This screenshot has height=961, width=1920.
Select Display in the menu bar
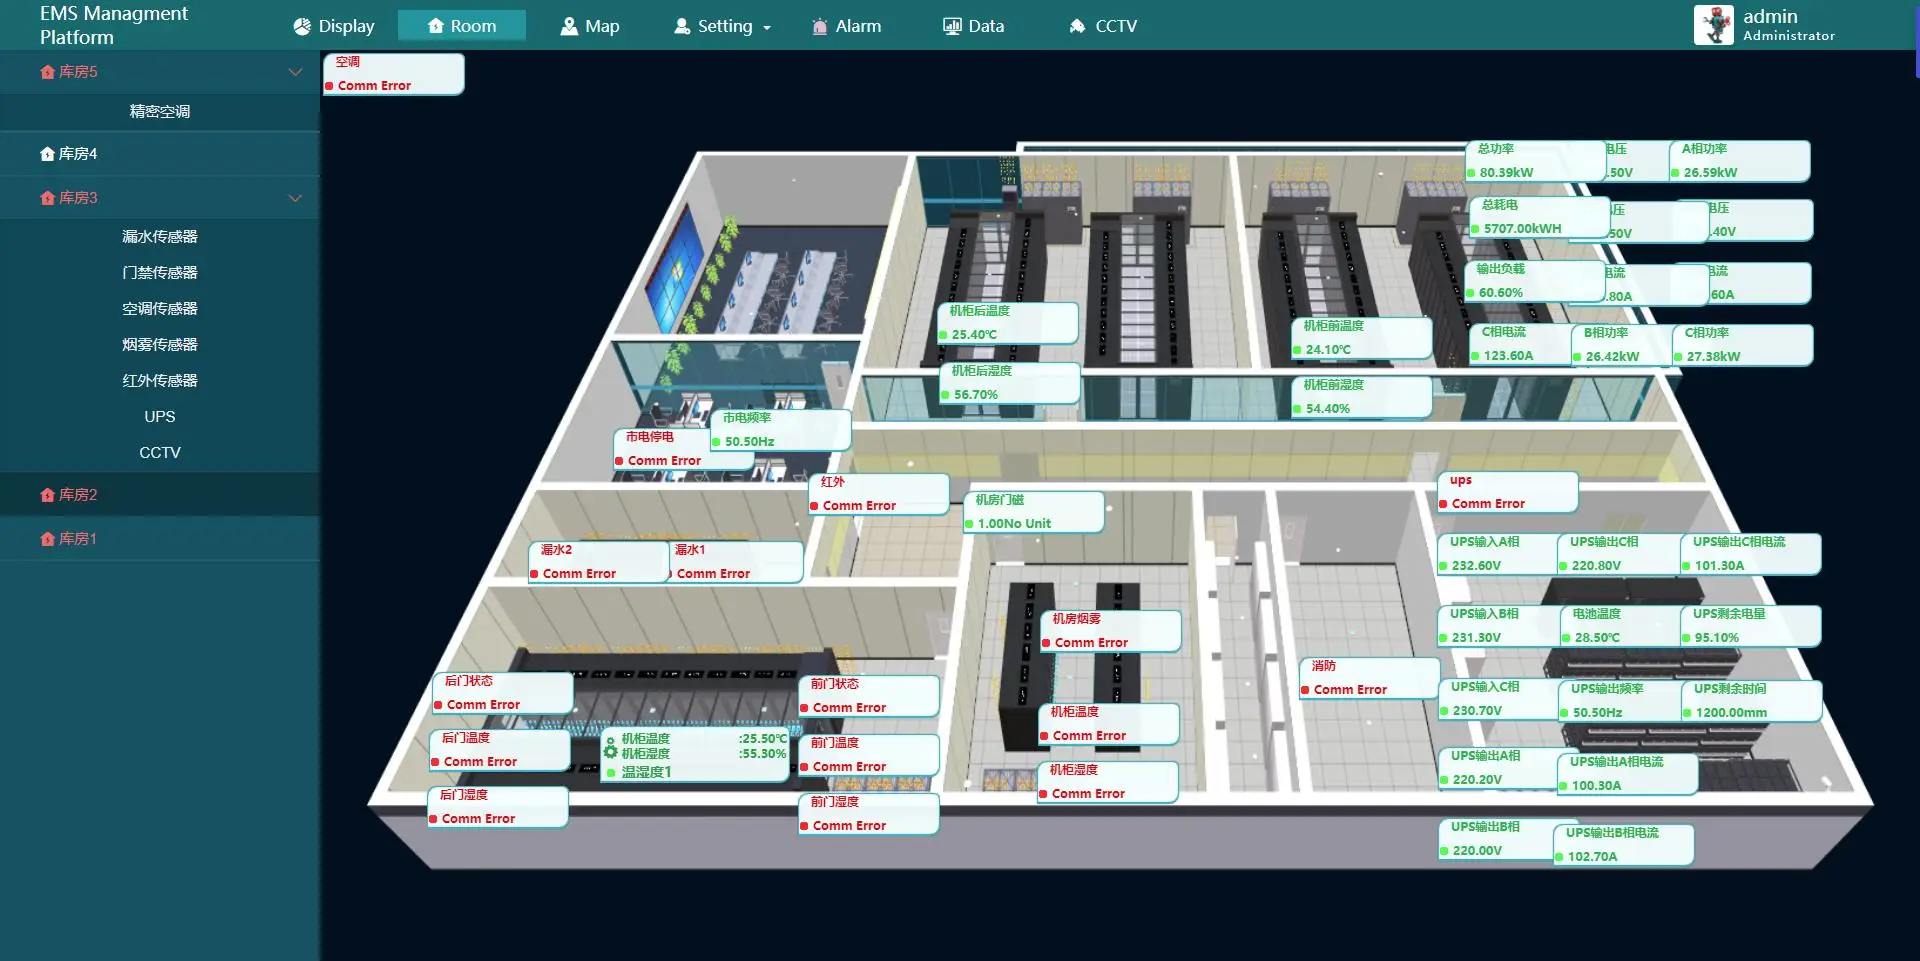pos(334,25)
